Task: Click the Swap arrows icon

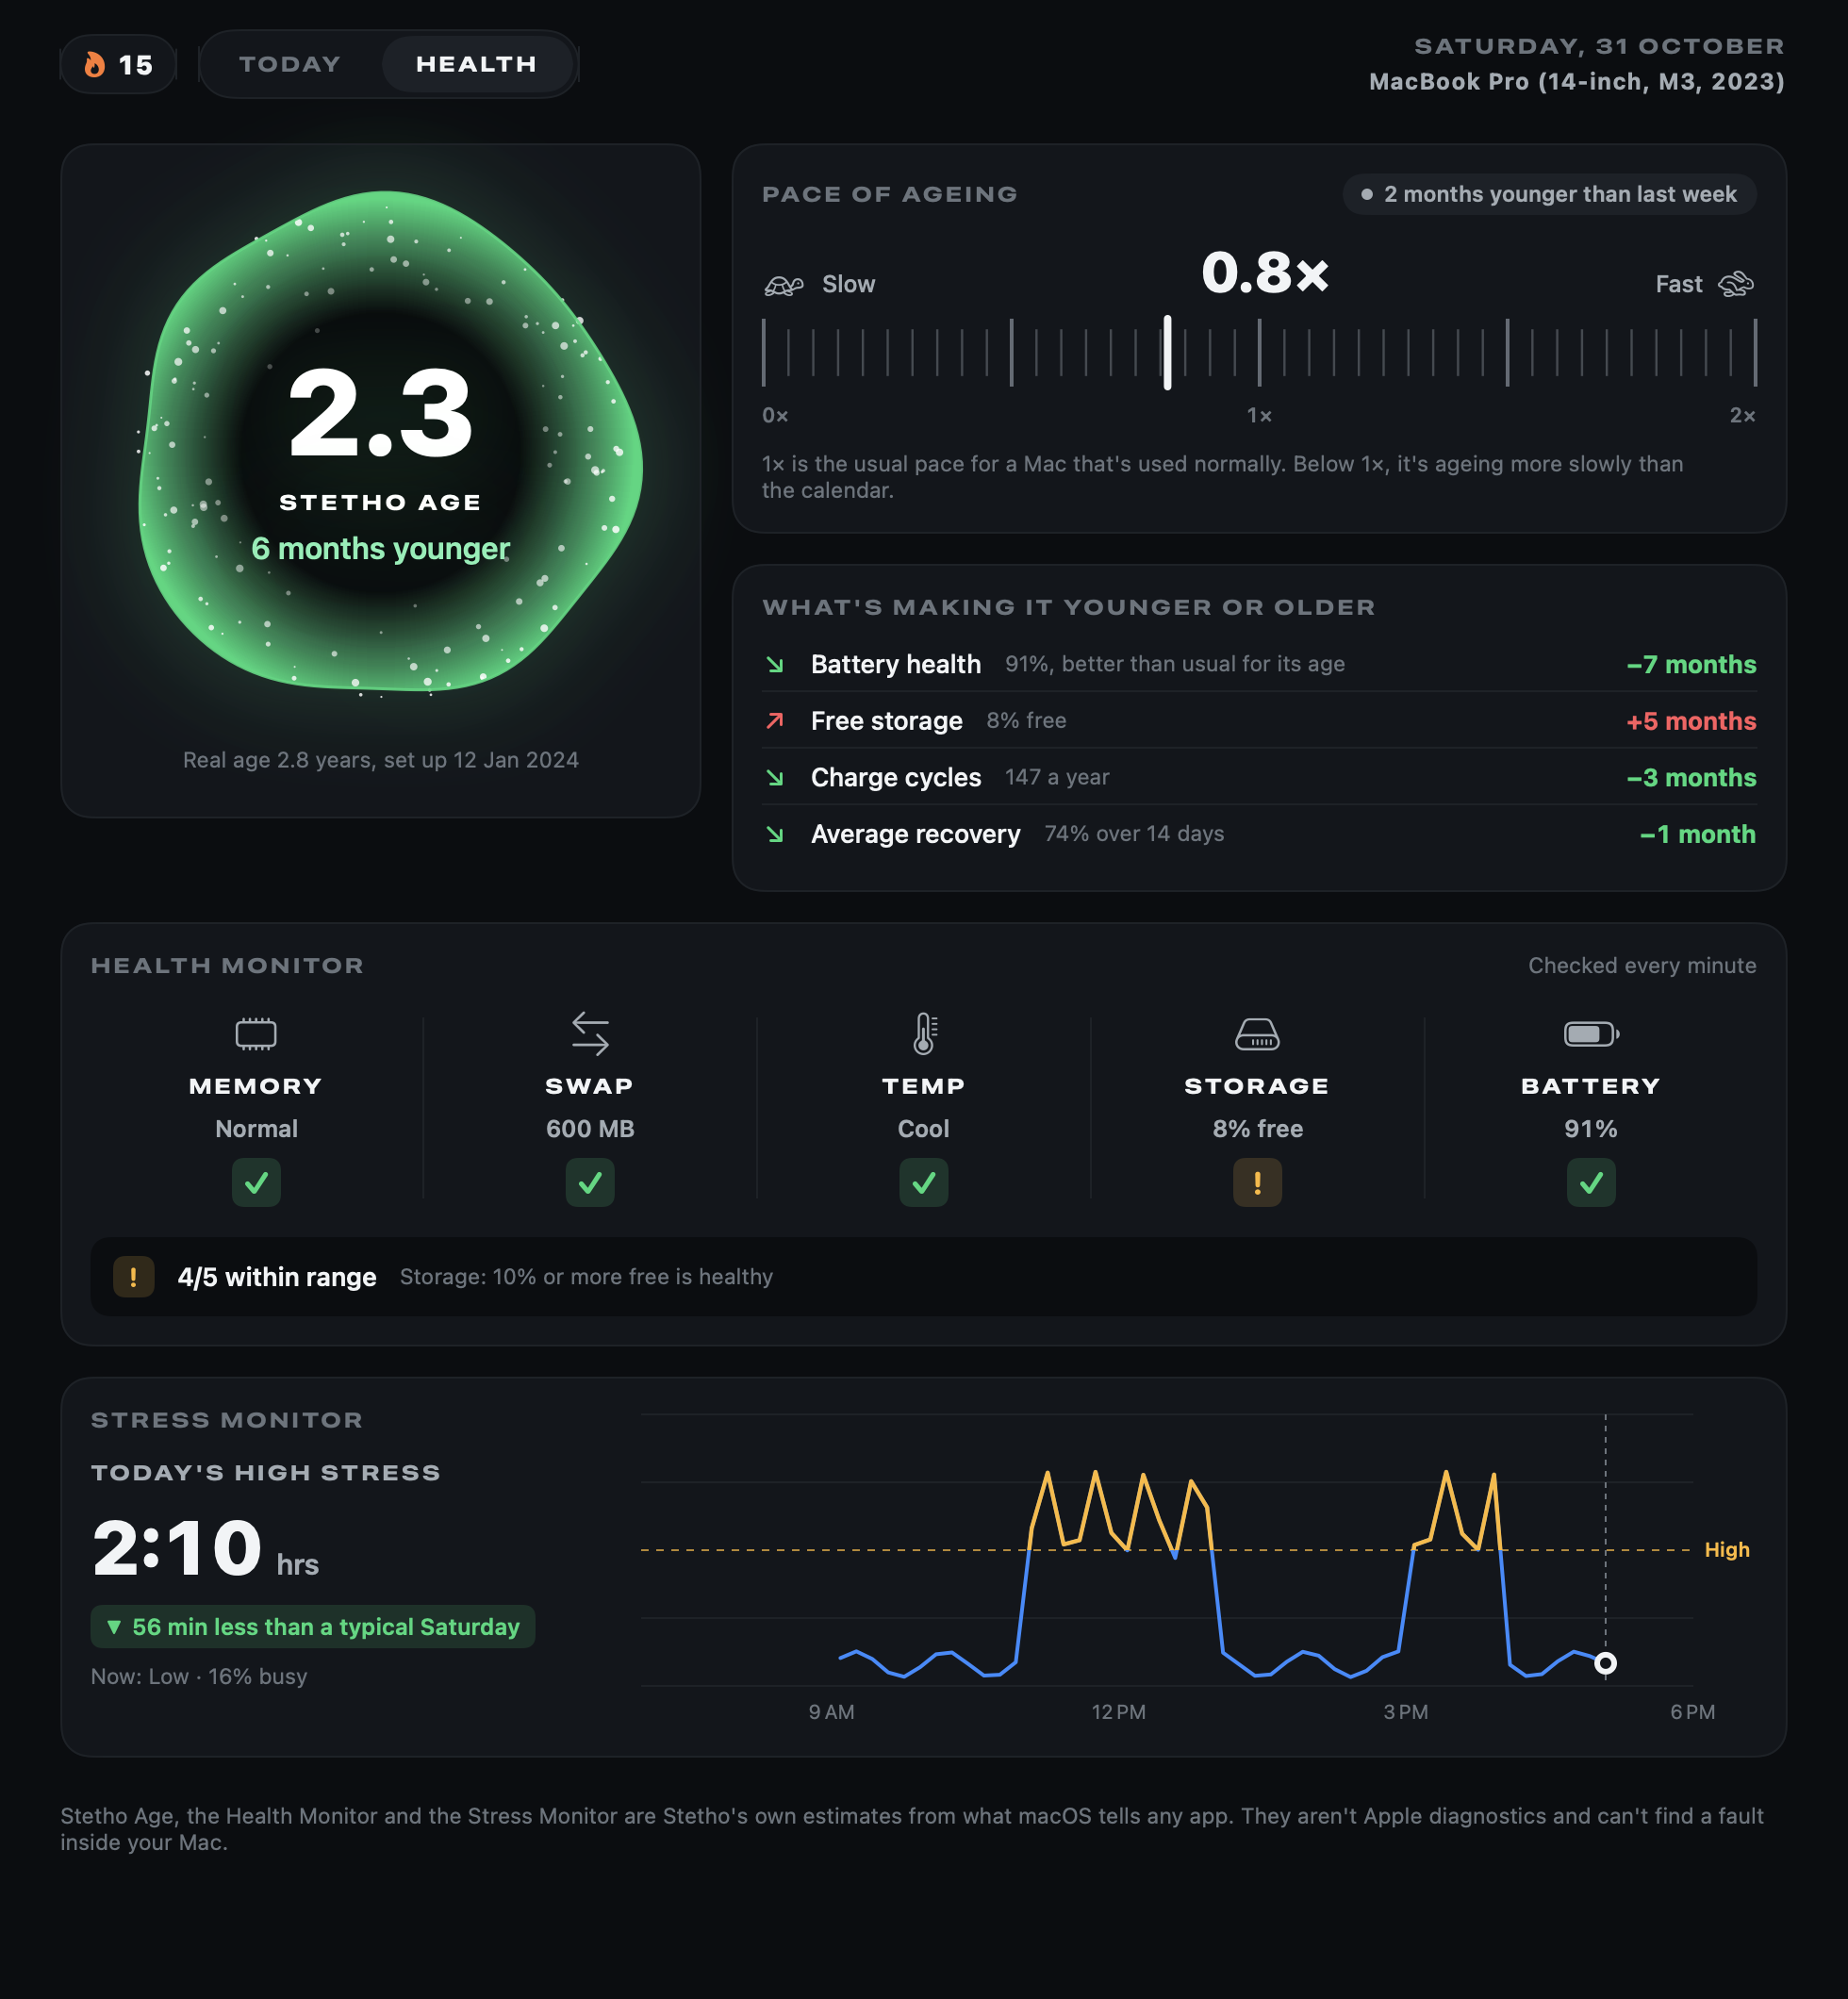Action: pyautogui.click(x=590, y=1034)
